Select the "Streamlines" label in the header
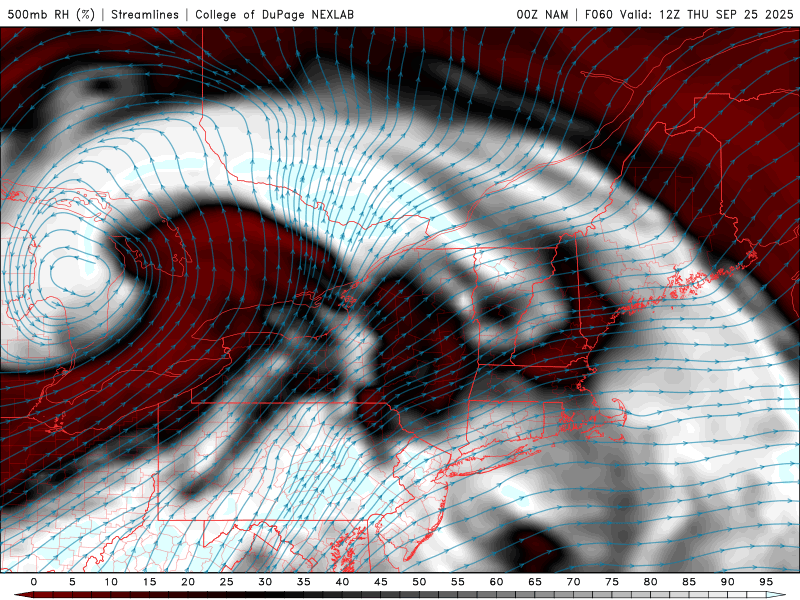 145,14
